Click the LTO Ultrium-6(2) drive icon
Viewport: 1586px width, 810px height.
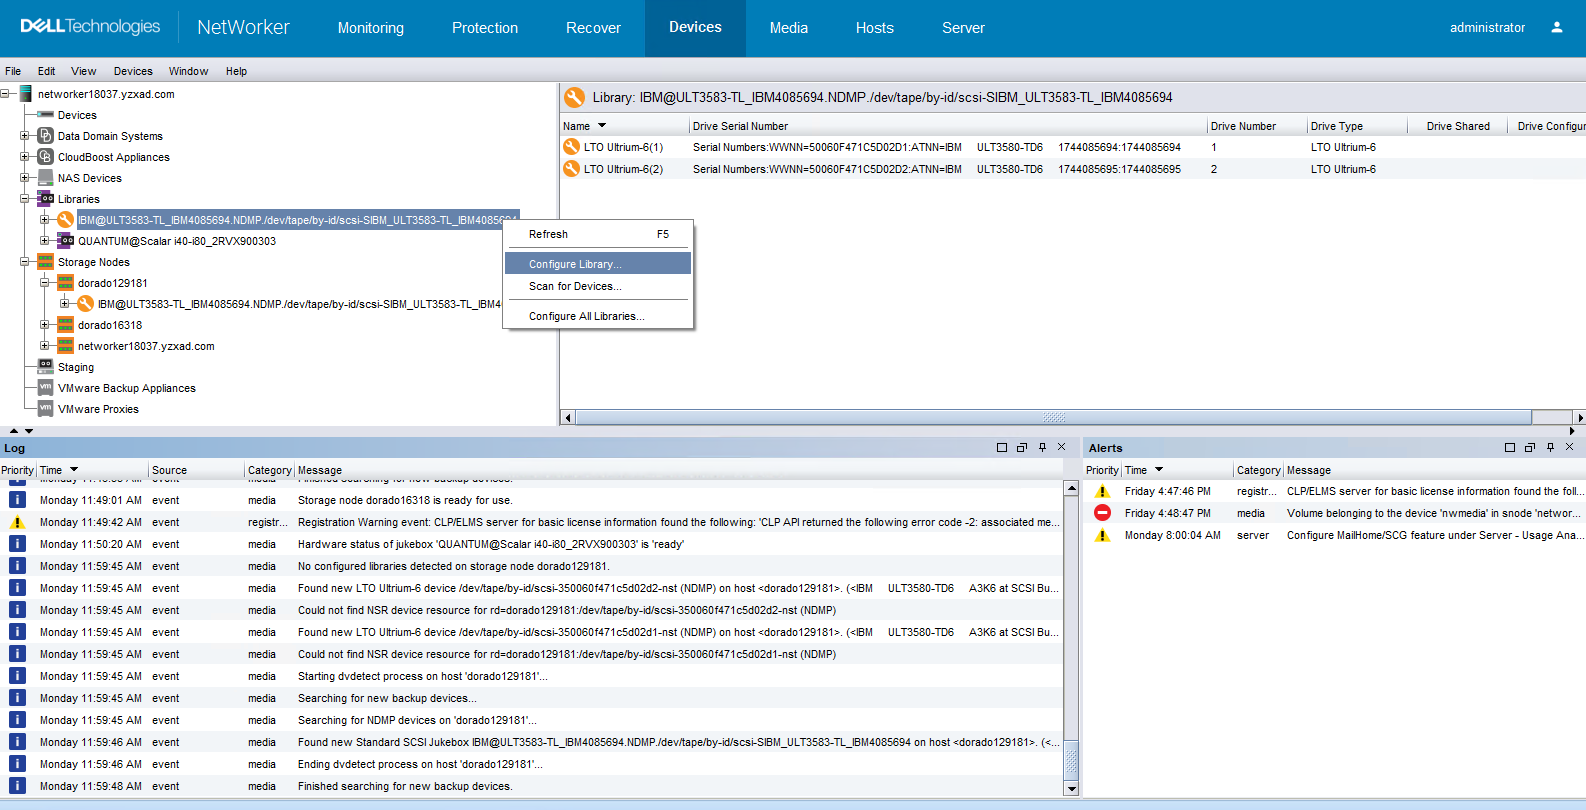(571, 169)
